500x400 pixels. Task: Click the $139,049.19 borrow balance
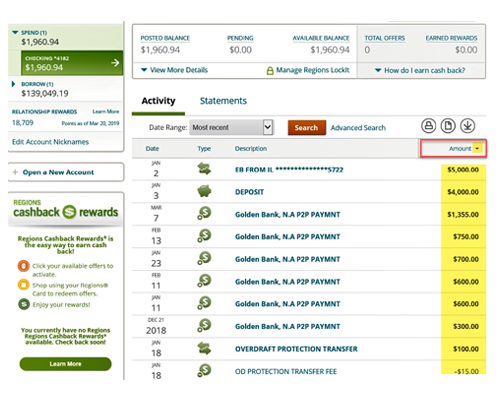45,93
